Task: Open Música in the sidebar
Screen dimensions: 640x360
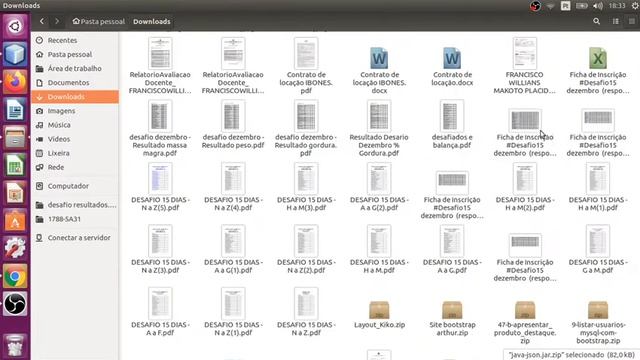Action: point(75,125)
